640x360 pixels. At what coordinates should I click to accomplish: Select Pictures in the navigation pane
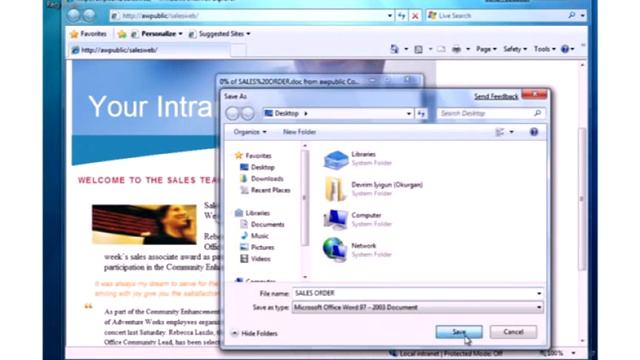click(257, 247)
